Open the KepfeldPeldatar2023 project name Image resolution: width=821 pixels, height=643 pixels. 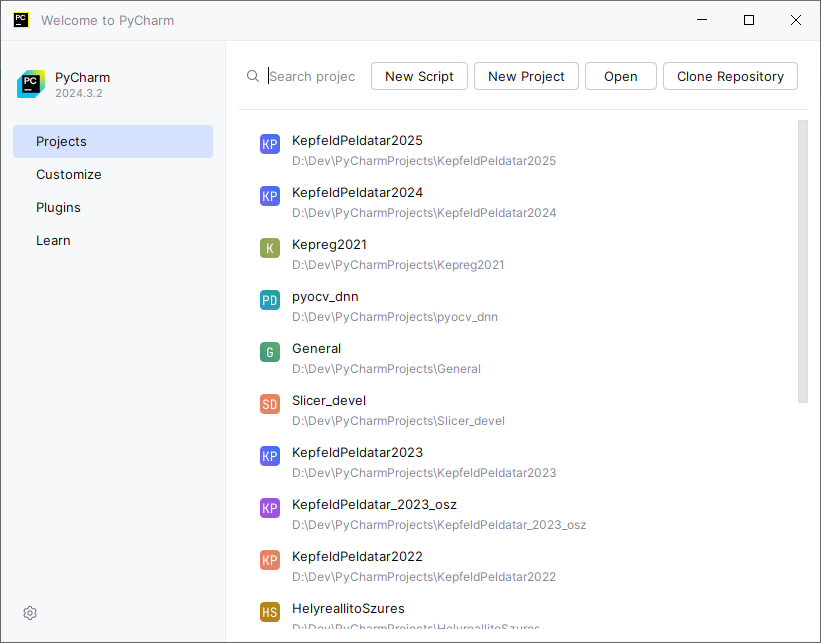357,452
